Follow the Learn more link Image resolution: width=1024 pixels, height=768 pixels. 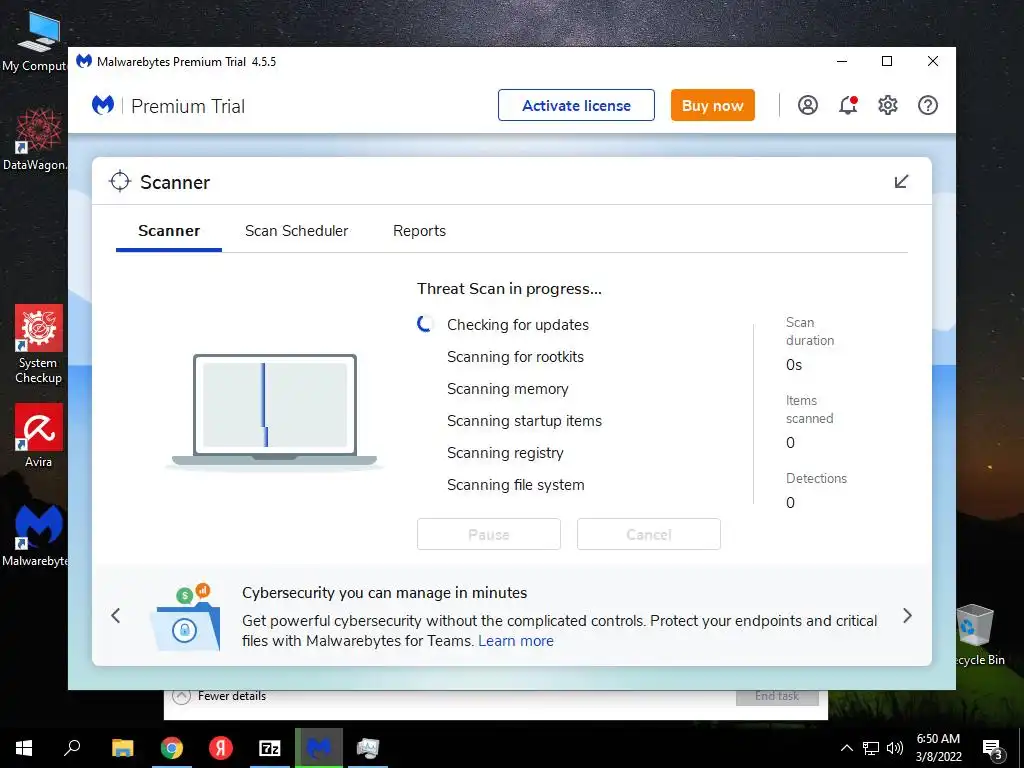[x=516, y=641]
